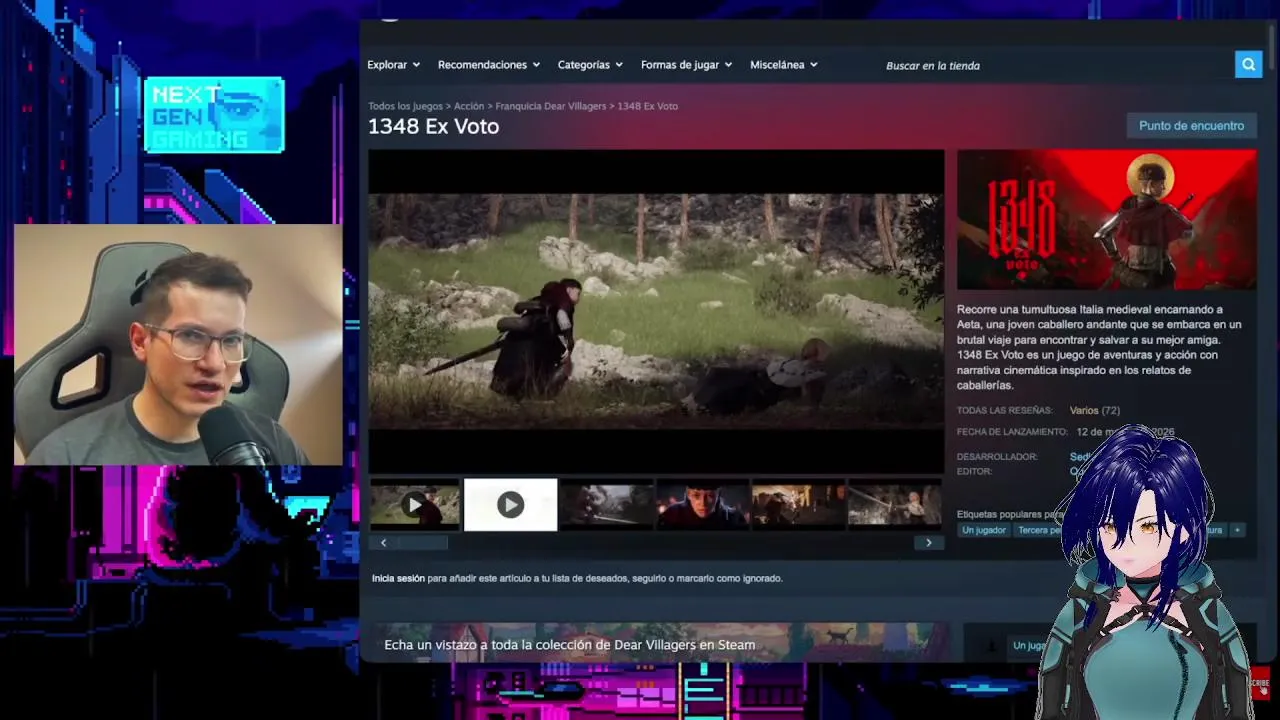This screenshot has width=1280, height=720.
Task: Click the FECHA DE LANZAMIENTO label
Action: click(1012, 432)
